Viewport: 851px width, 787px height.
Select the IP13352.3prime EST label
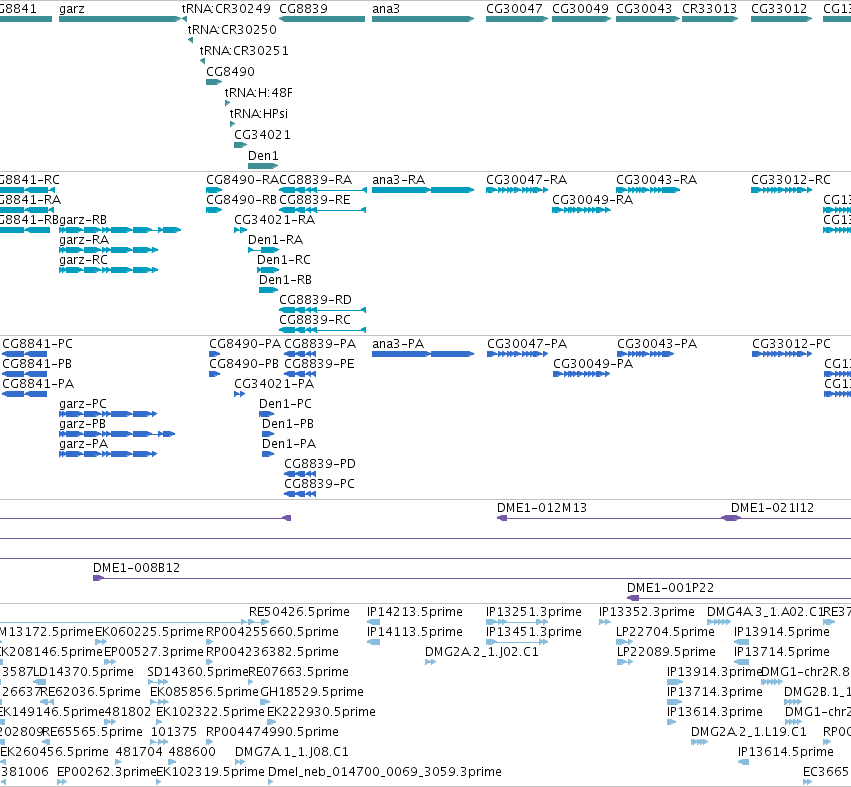pos(646,612)
